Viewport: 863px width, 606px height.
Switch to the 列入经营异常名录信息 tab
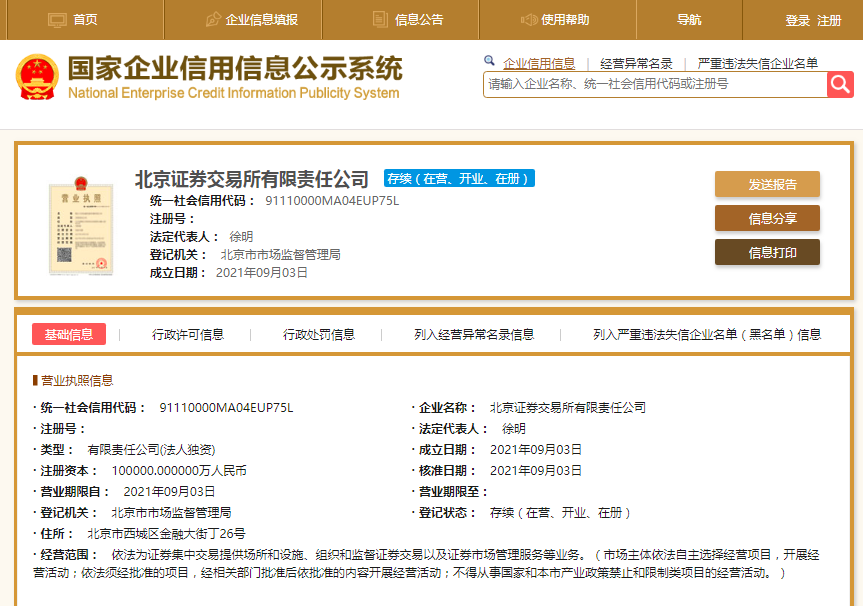[x=474, y=335]
